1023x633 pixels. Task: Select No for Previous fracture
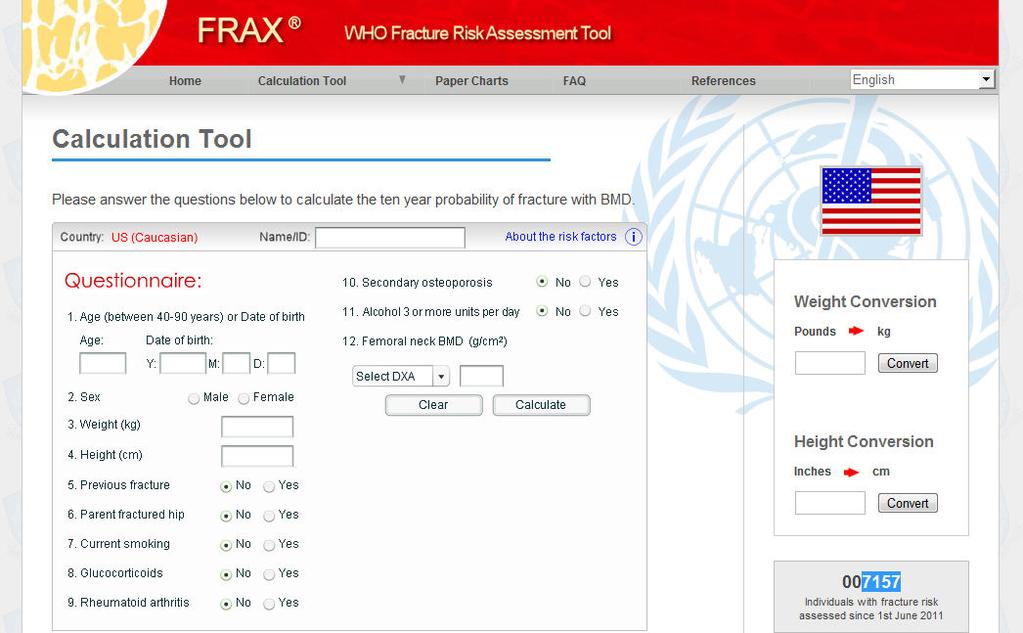[226, 486]
